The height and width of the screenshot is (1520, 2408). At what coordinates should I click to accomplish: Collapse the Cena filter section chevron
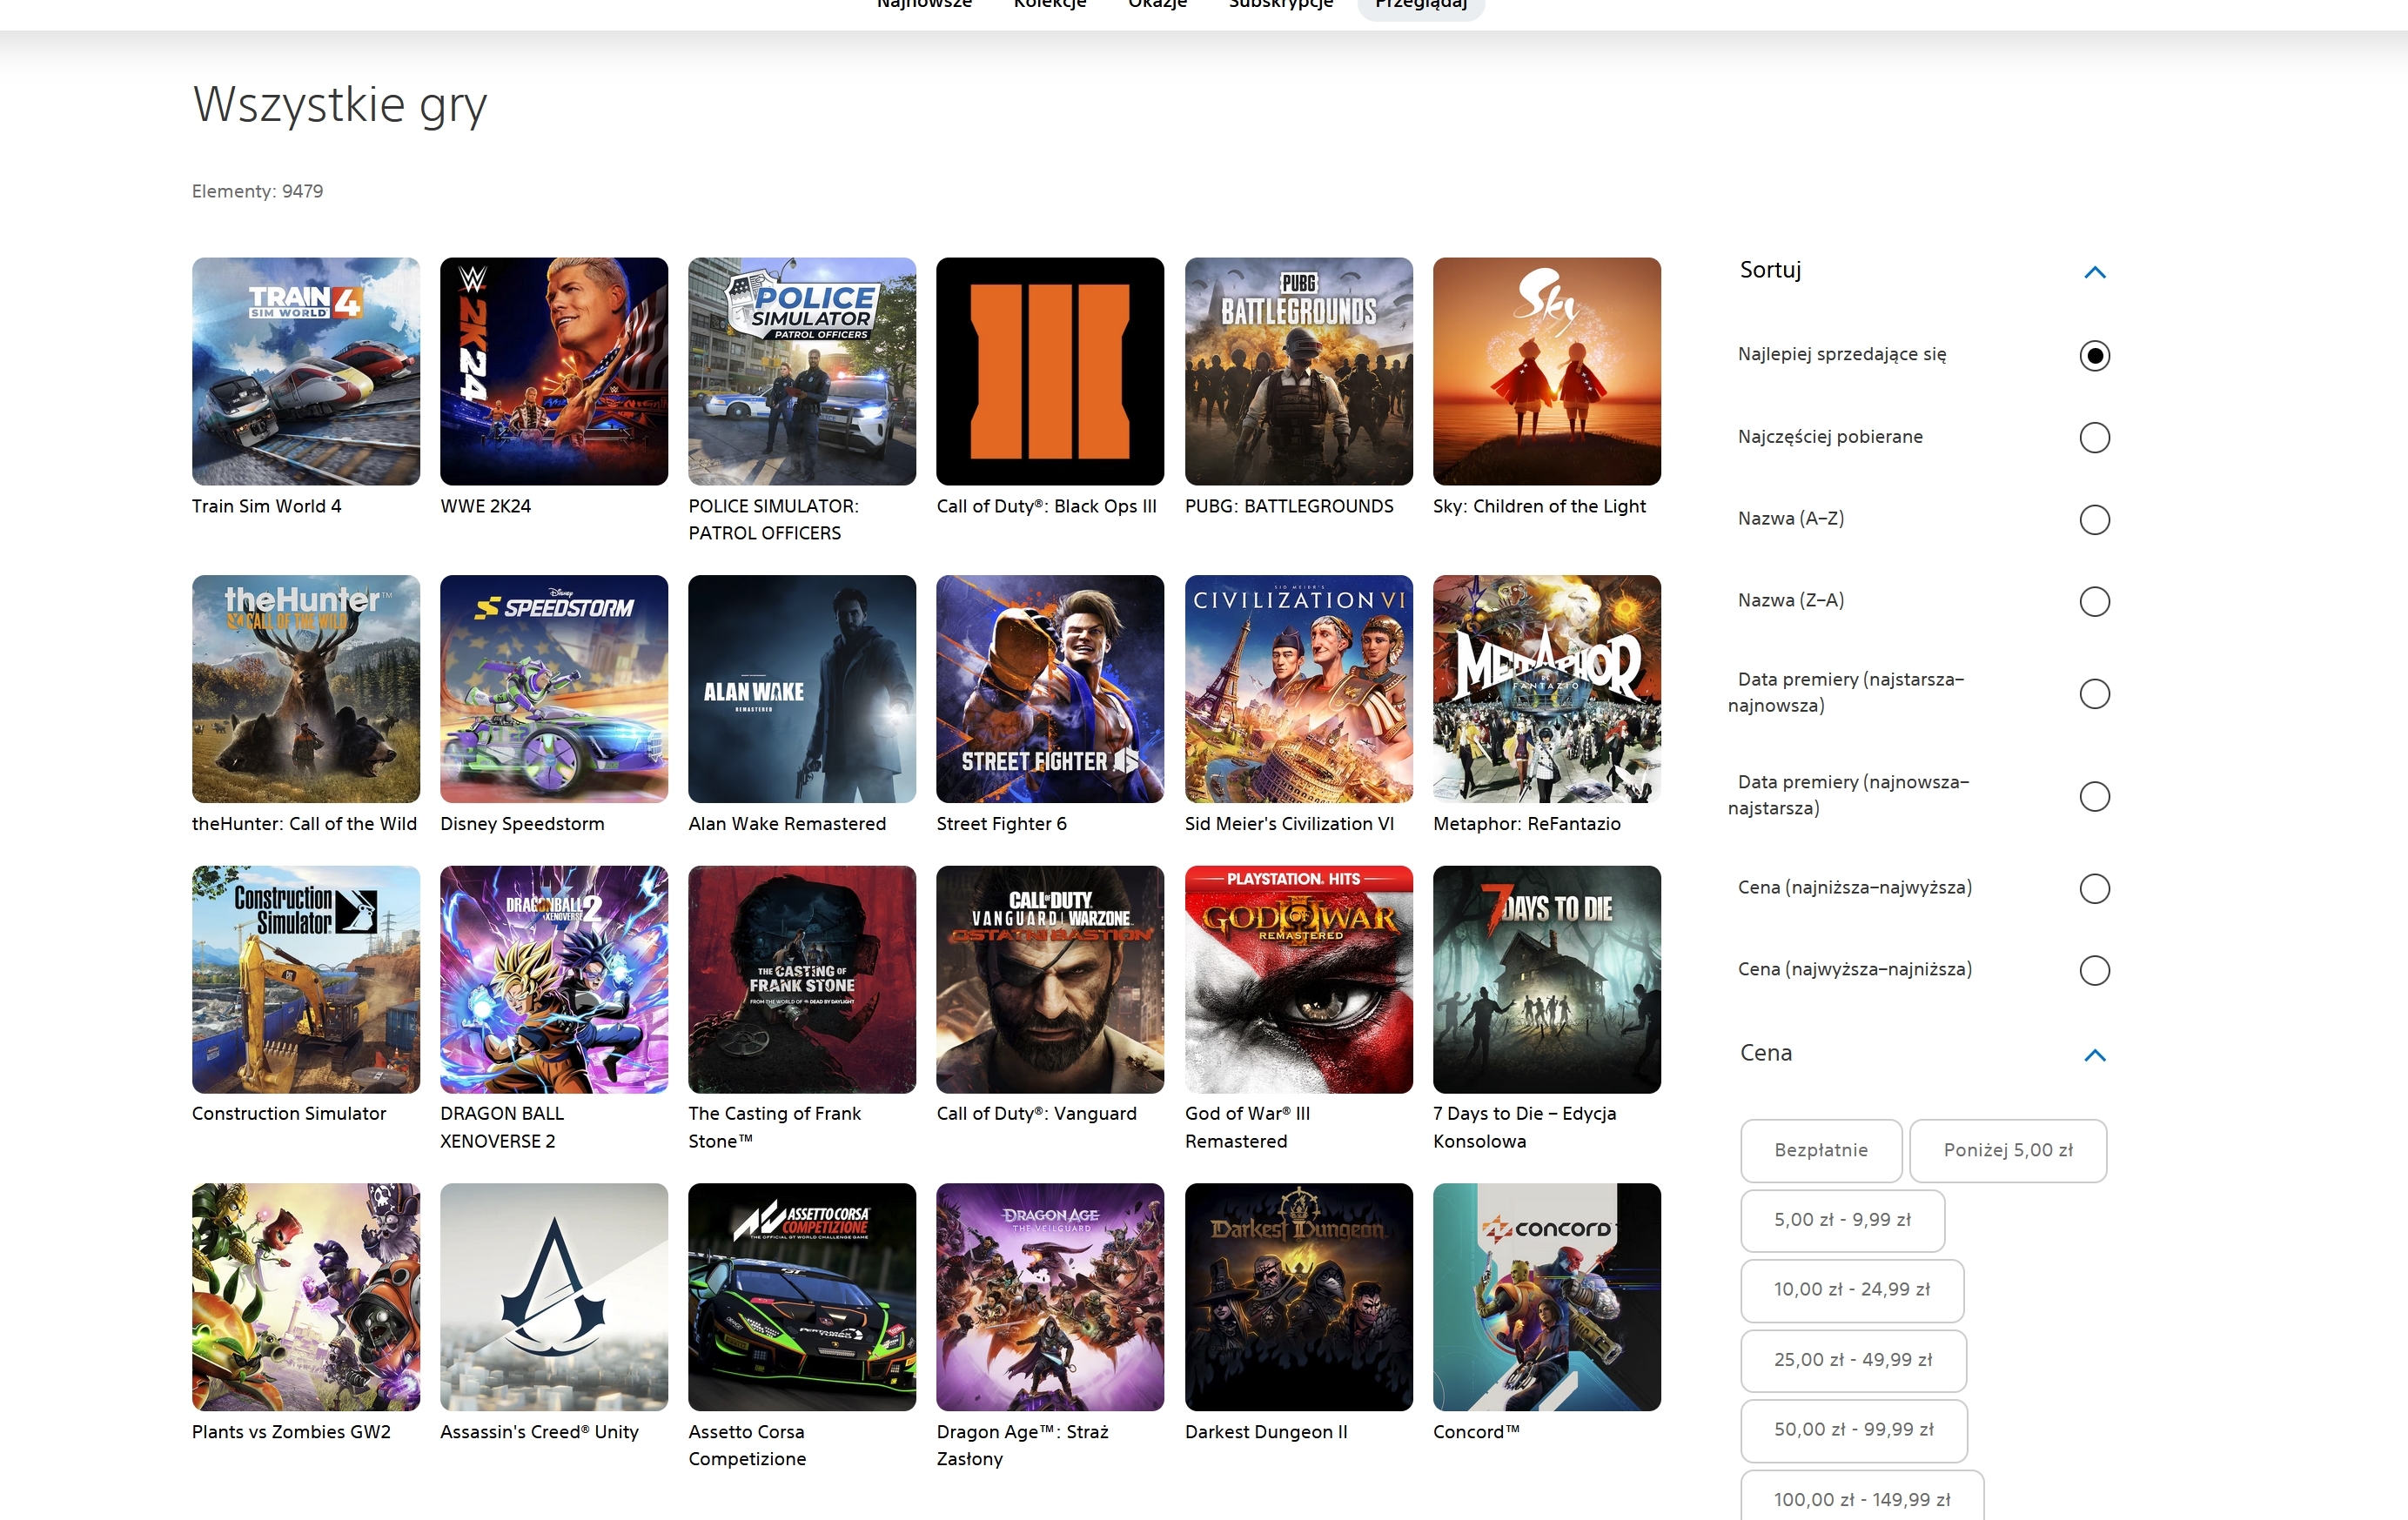2094,1055
